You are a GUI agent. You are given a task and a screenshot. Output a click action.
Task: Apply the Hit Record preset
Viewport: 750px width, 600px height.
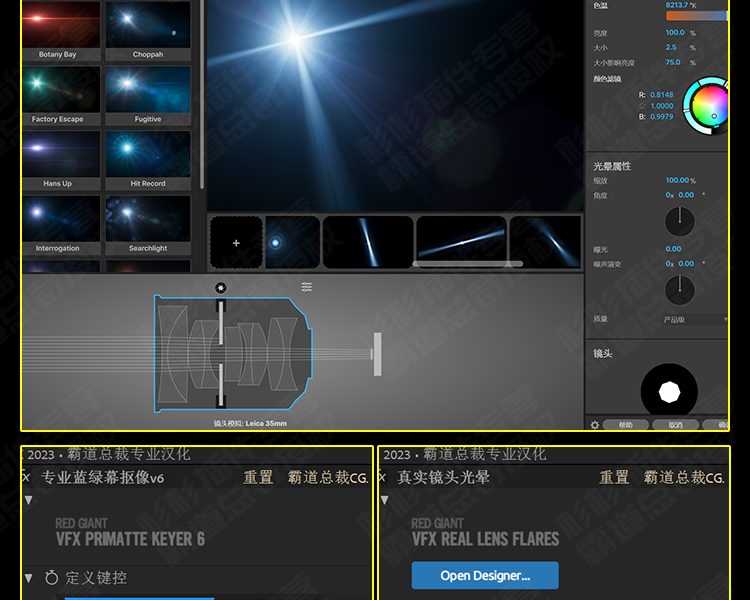coord(148,160)
